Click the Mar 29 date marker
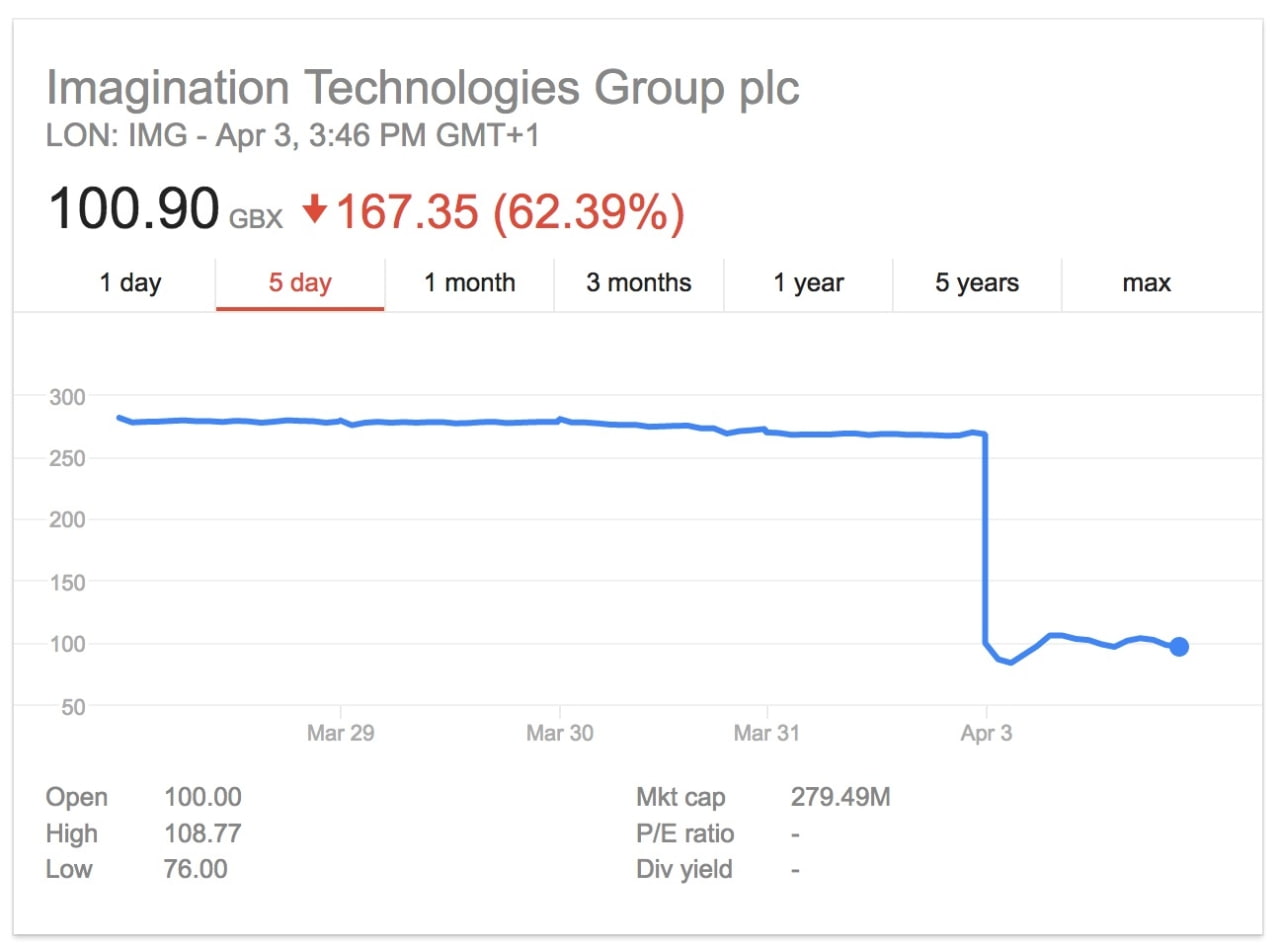1280x948 pixels. point(340,733)
